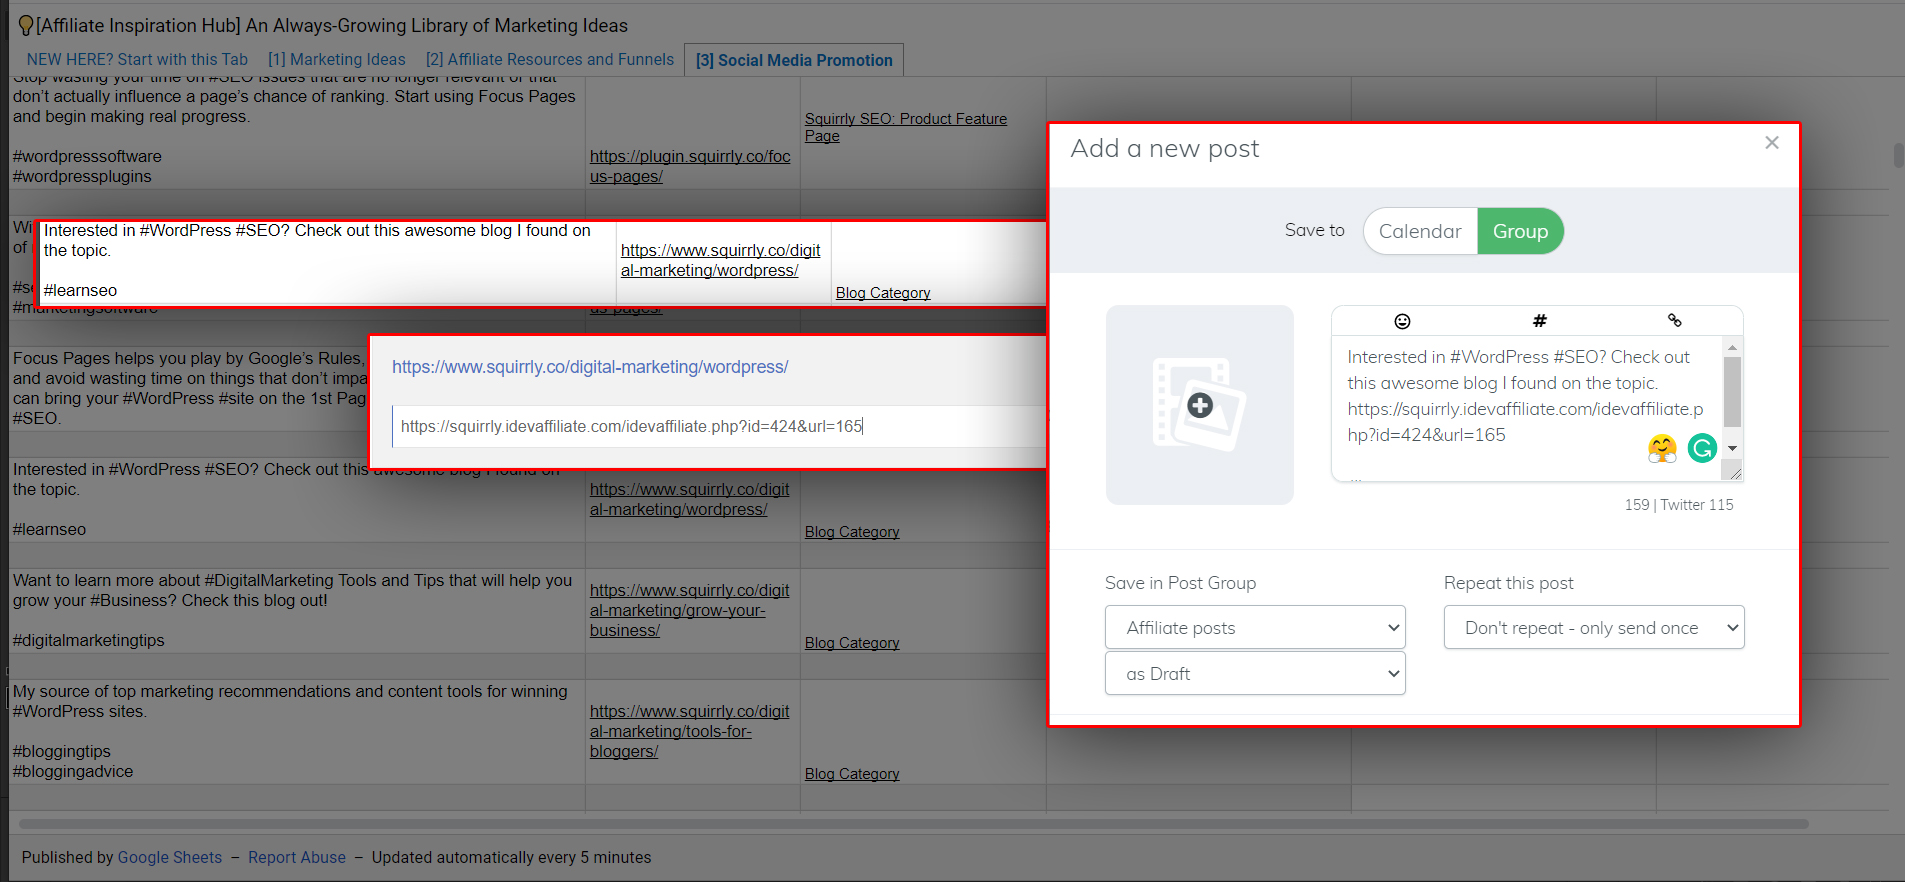Click Blog Category link beside grow-your-business URL
The image size is (1905, 882).
click(x=852, y=643)
